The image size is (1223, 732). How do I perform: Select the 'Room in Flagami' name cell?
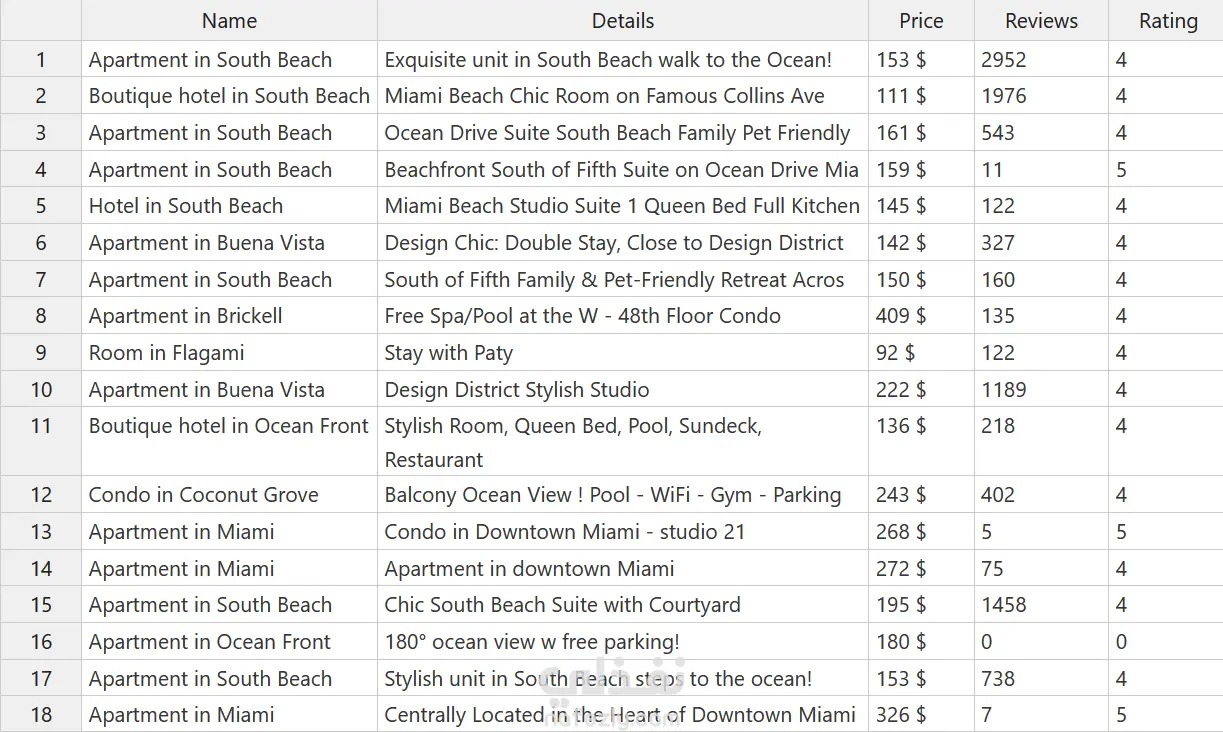167,353
